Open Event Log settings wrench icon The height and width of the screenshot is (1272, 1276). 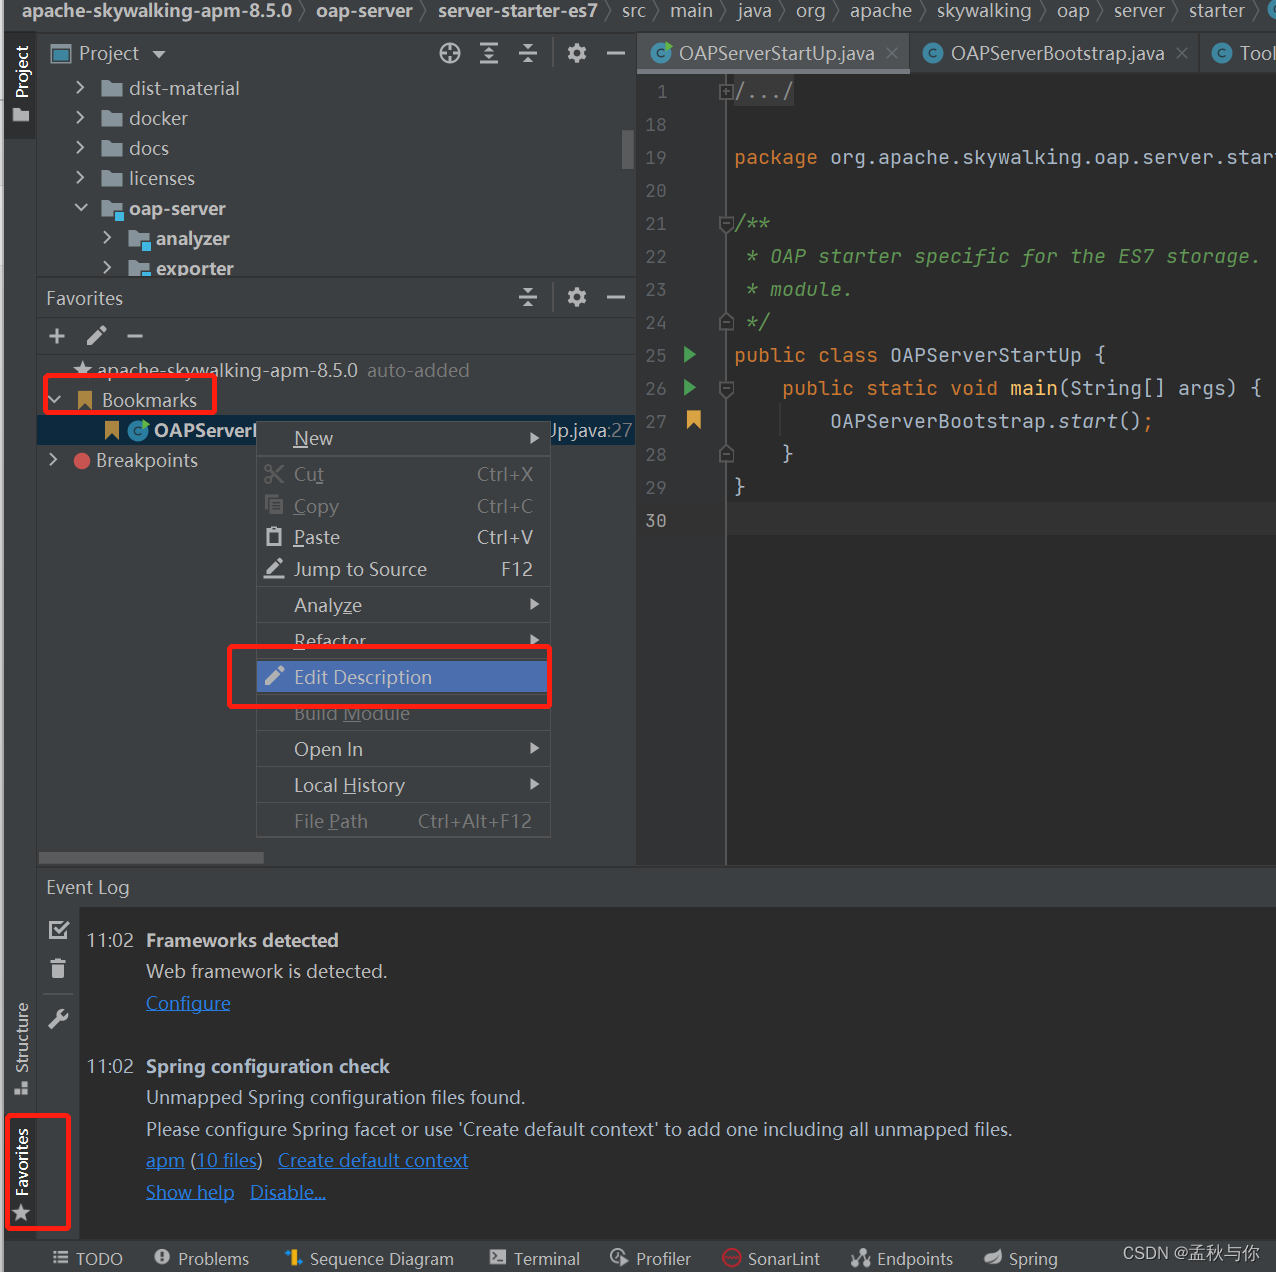coord(58,1019)
